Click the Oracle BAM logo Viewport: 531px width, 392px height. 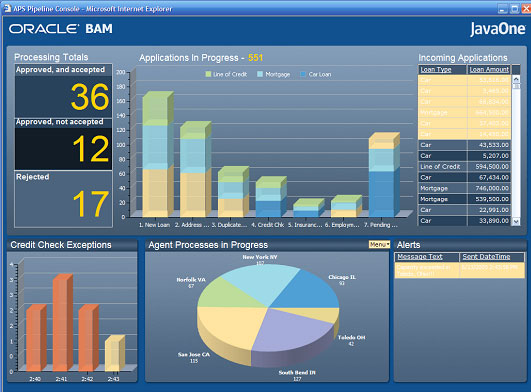[61, 29]
